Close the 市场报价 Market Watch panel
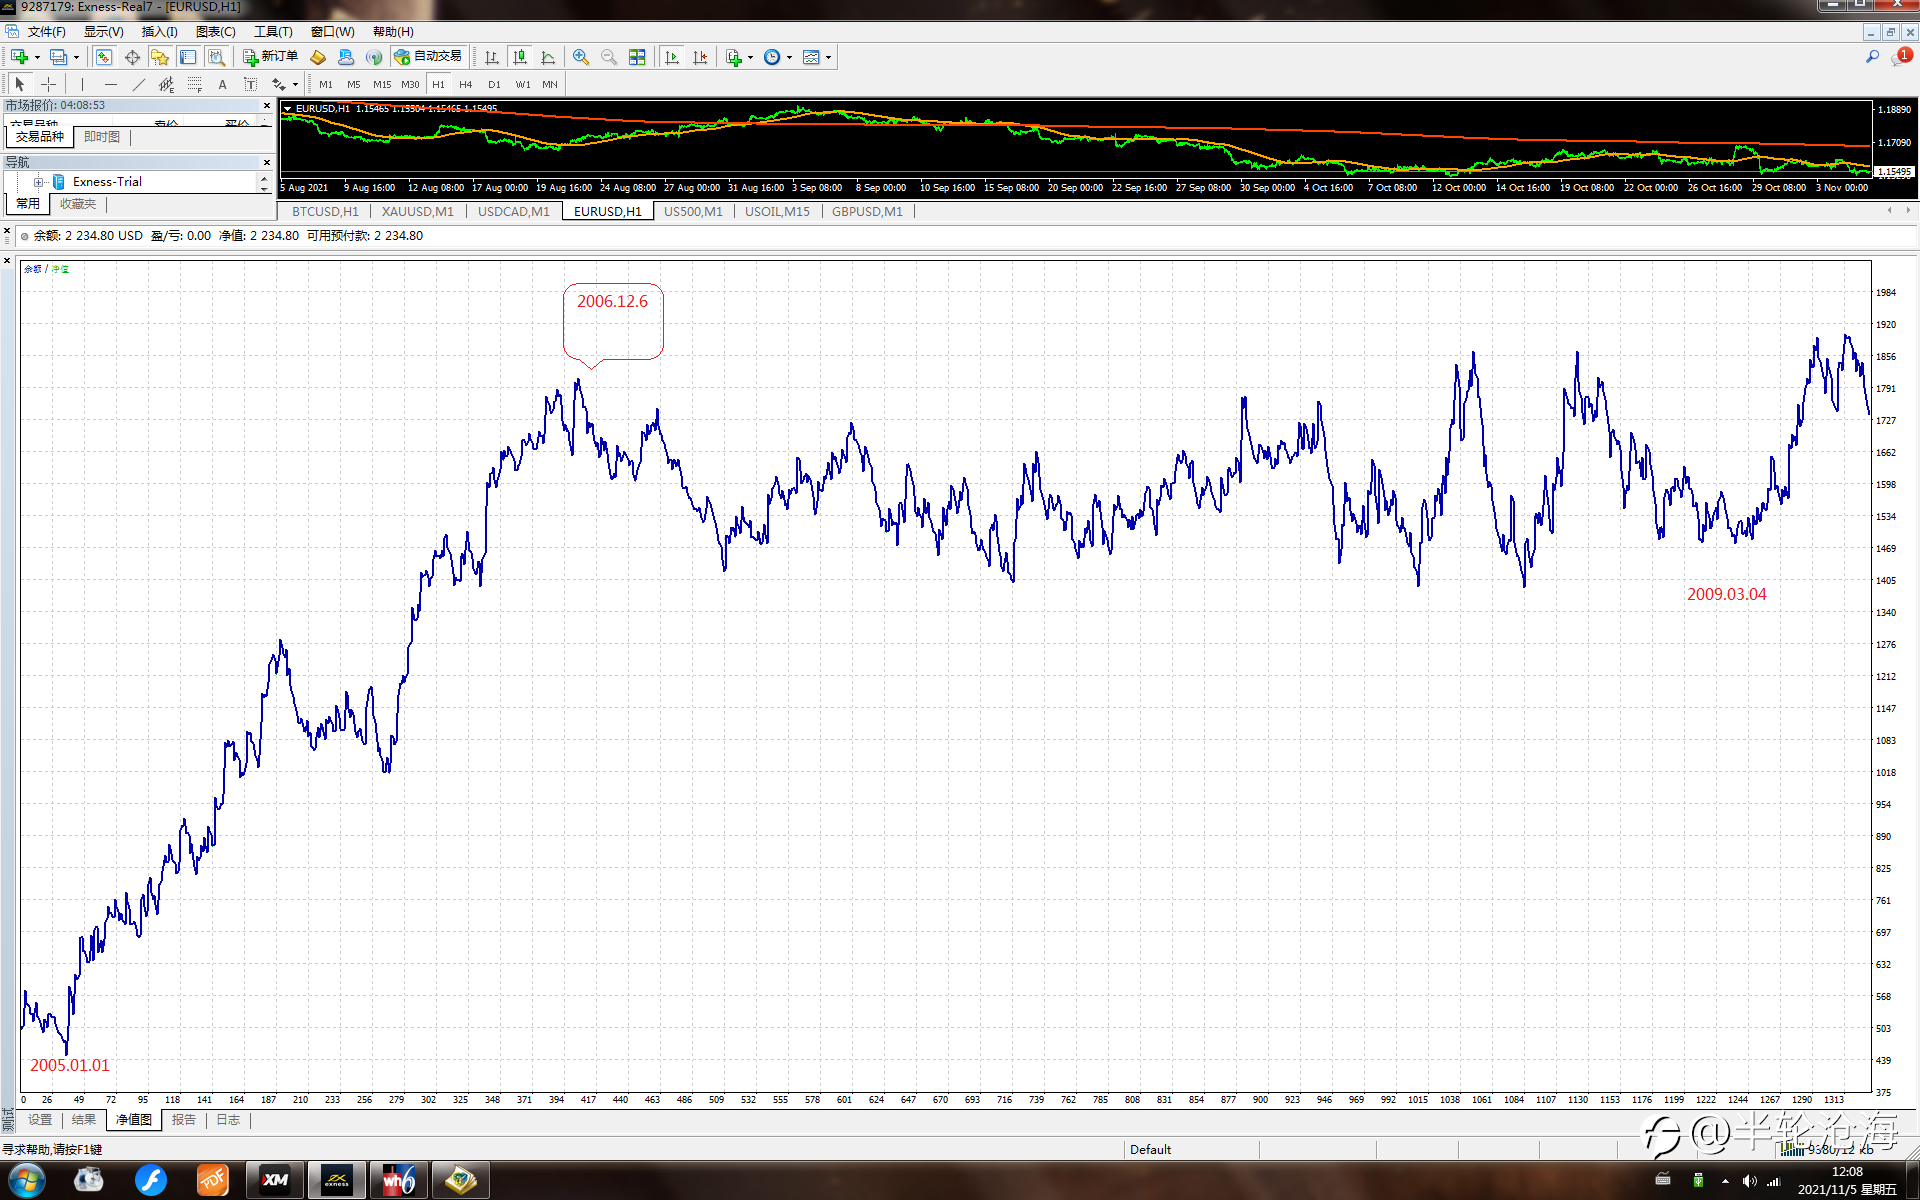The height and width of the screenshot is (1200, 1920). (267, 105)
